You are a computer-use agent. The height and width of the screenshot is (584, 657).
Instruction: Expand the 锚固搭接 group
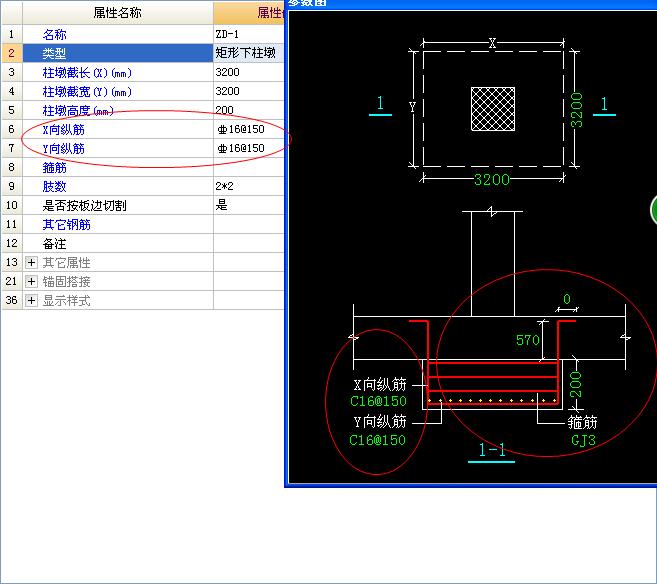(31, 282)
